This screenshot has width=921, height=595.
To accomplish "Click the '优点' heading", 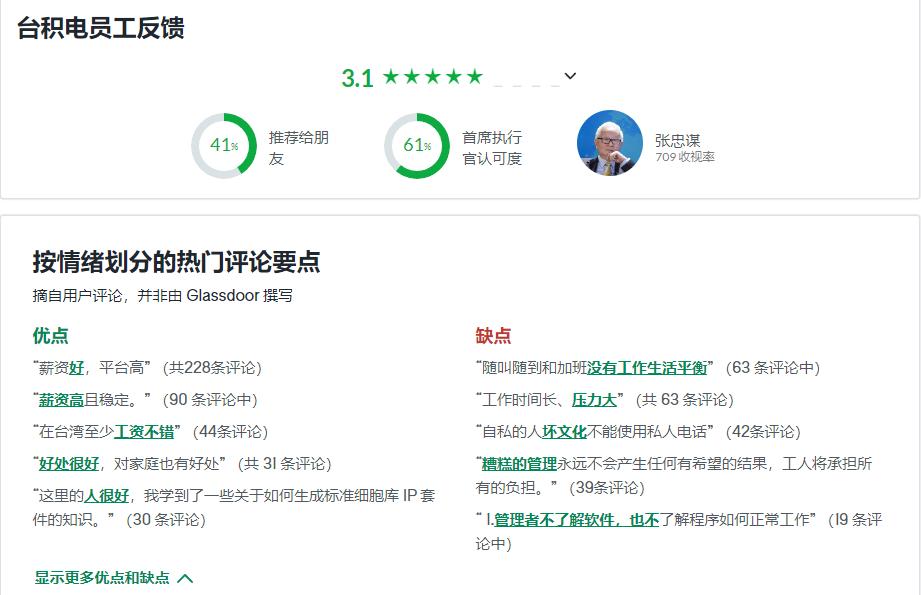I will click(51, 336).
